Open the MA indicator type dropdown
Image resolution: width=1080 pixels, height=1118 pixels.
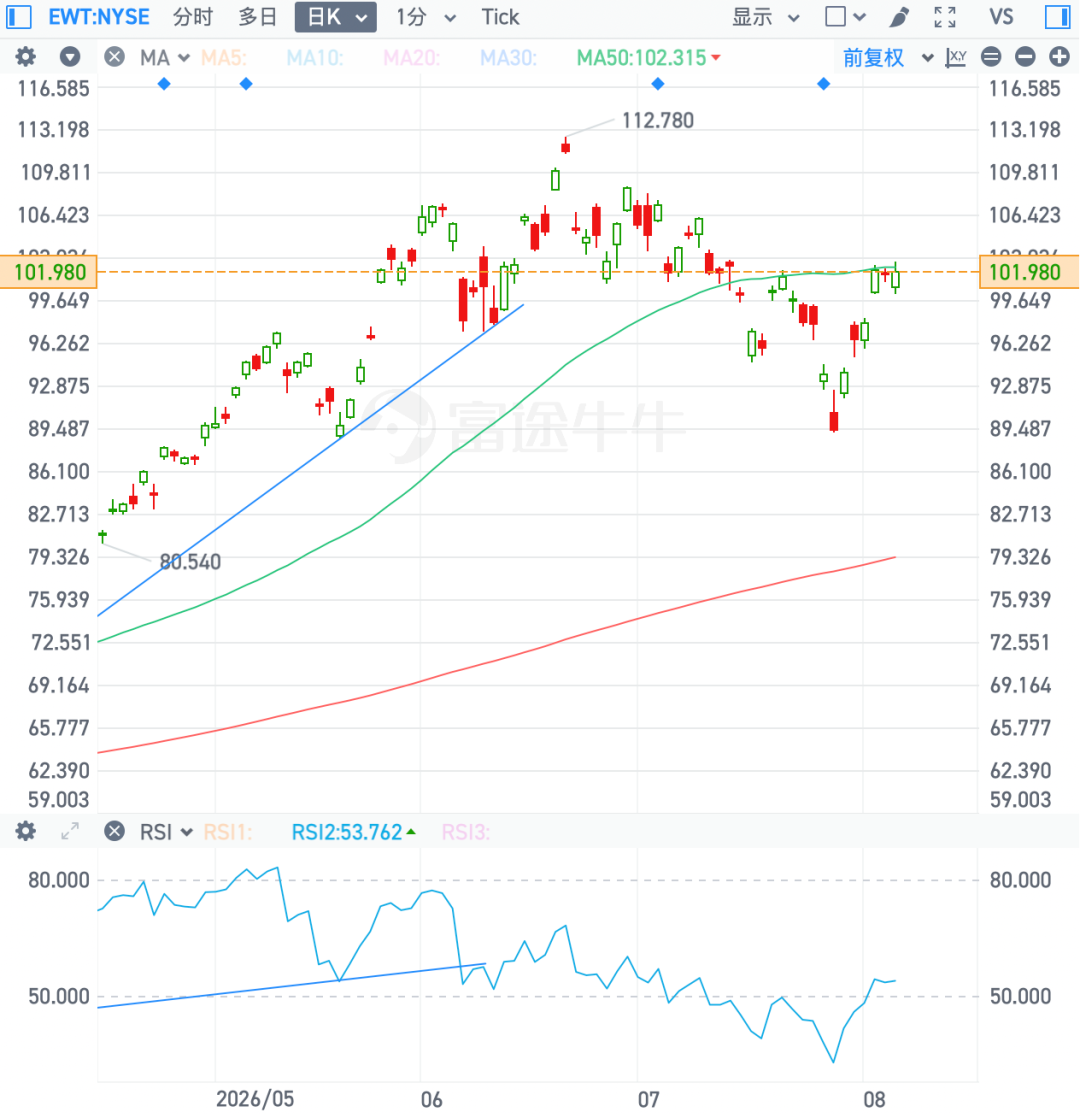[x=165, y=57]
